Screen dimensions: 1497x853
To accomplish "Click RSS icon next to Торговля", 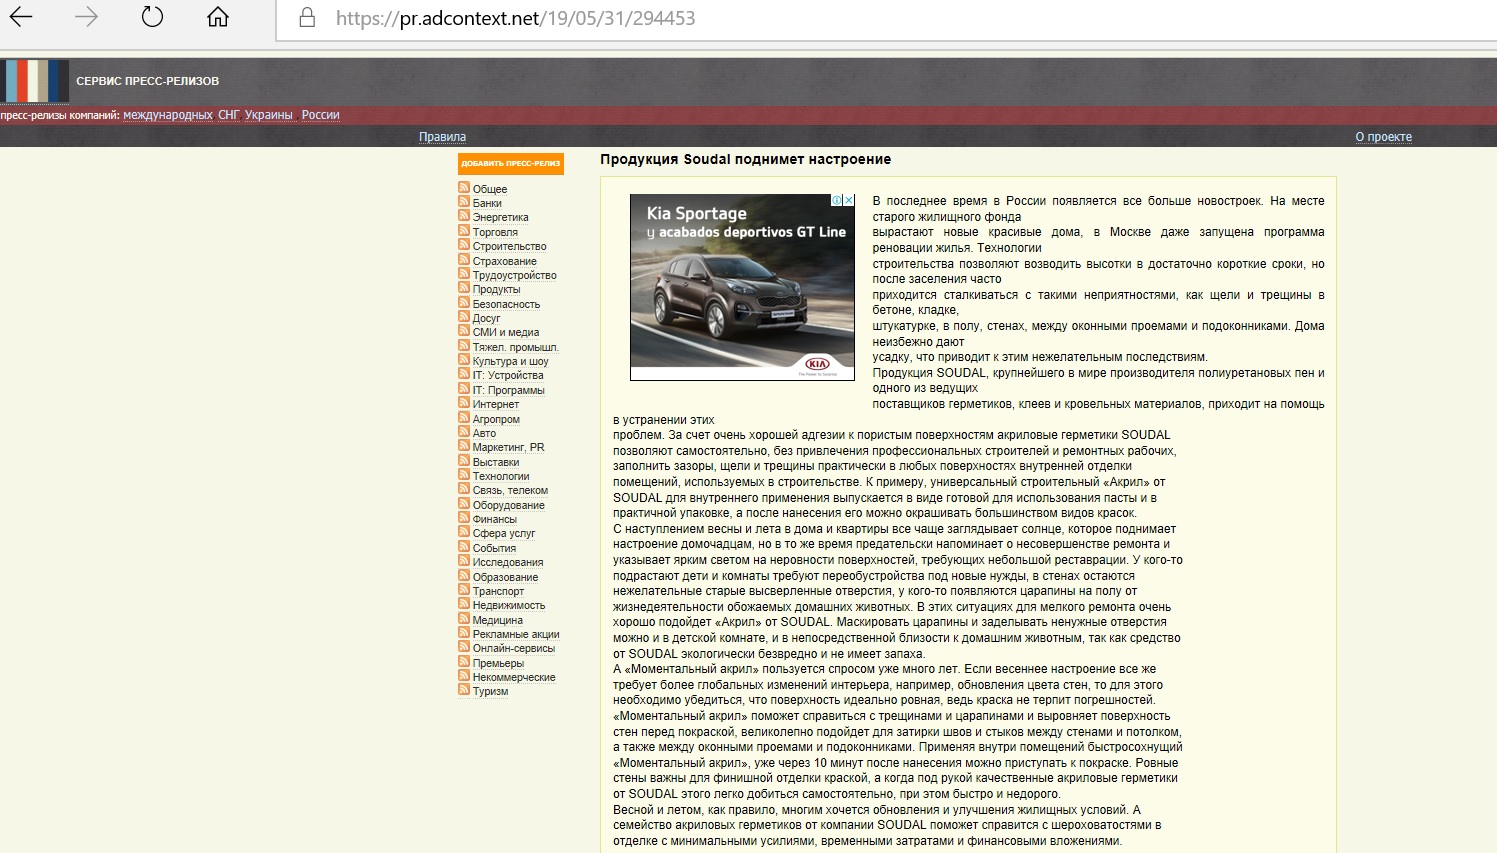I will [464, 230].
